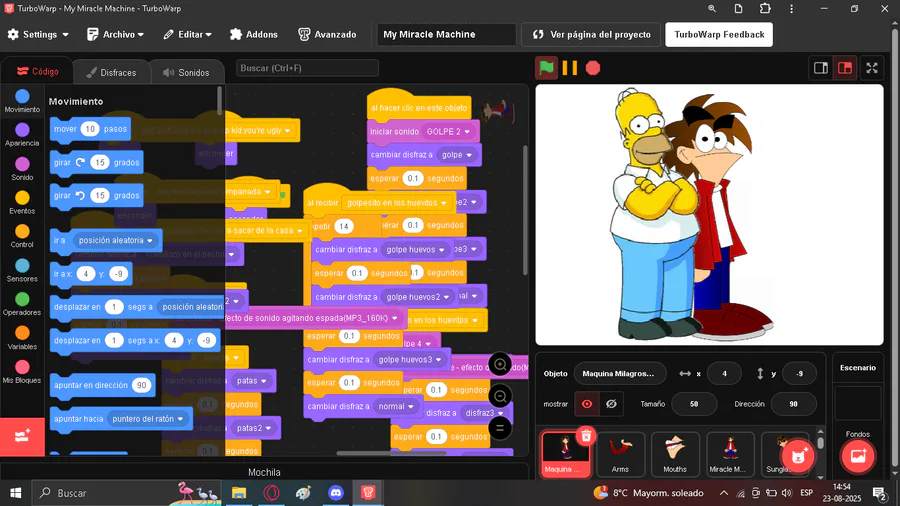Viewport: 900px width, 506px height.
Task: Select the Sonido block category
Action: pos(22,169)
